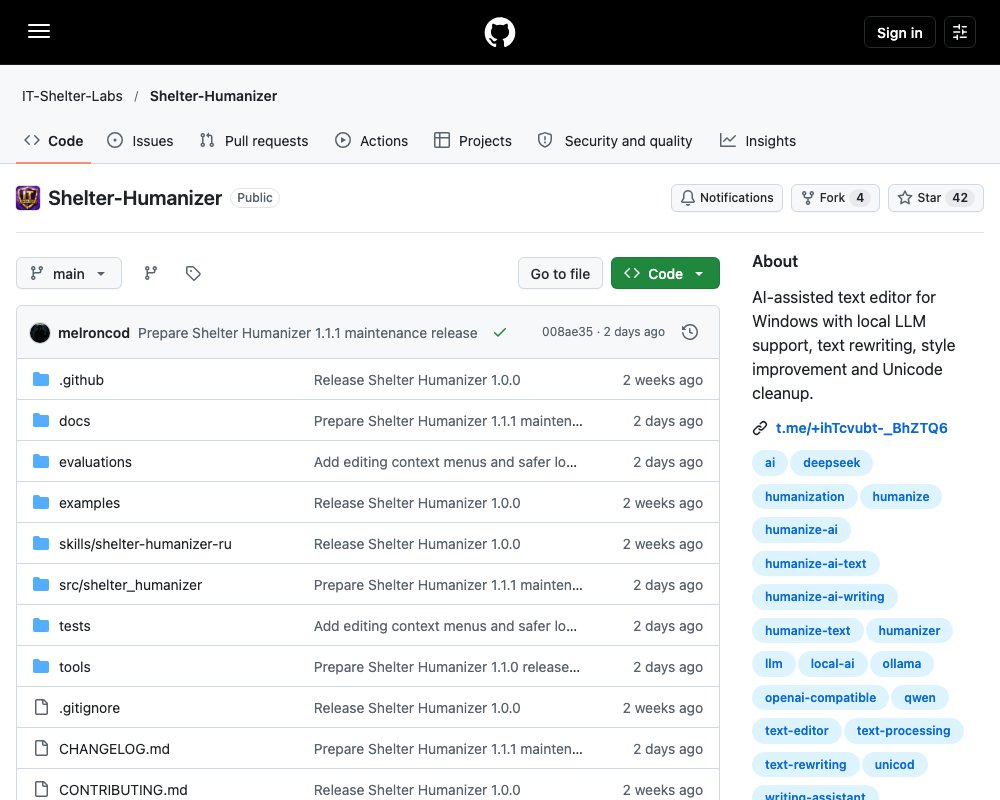Click the tools folder icon
Image resolution: width=1000 pixels, height=800 pixels.
[x=41, y=667]
